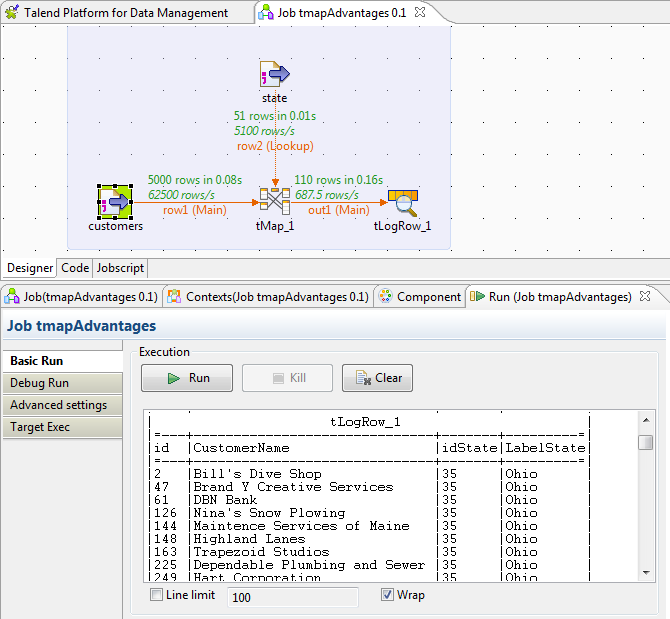Open the Contexts(Job tmapAdvantages 0.1) tab
Image resolution: width=670 pixels, height=619 pixels.
tap(269, 297)
